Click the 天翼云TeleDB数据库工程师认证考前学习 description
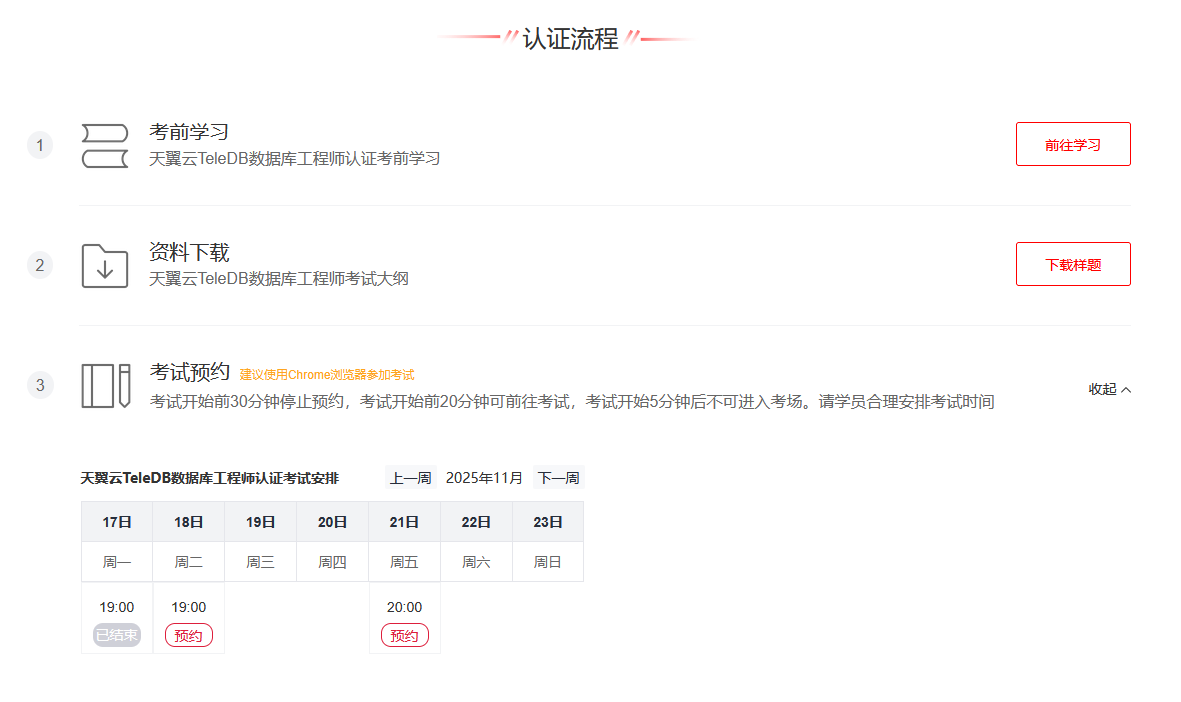The width and height of the screenshot is (1181, 702). point(294,158)
